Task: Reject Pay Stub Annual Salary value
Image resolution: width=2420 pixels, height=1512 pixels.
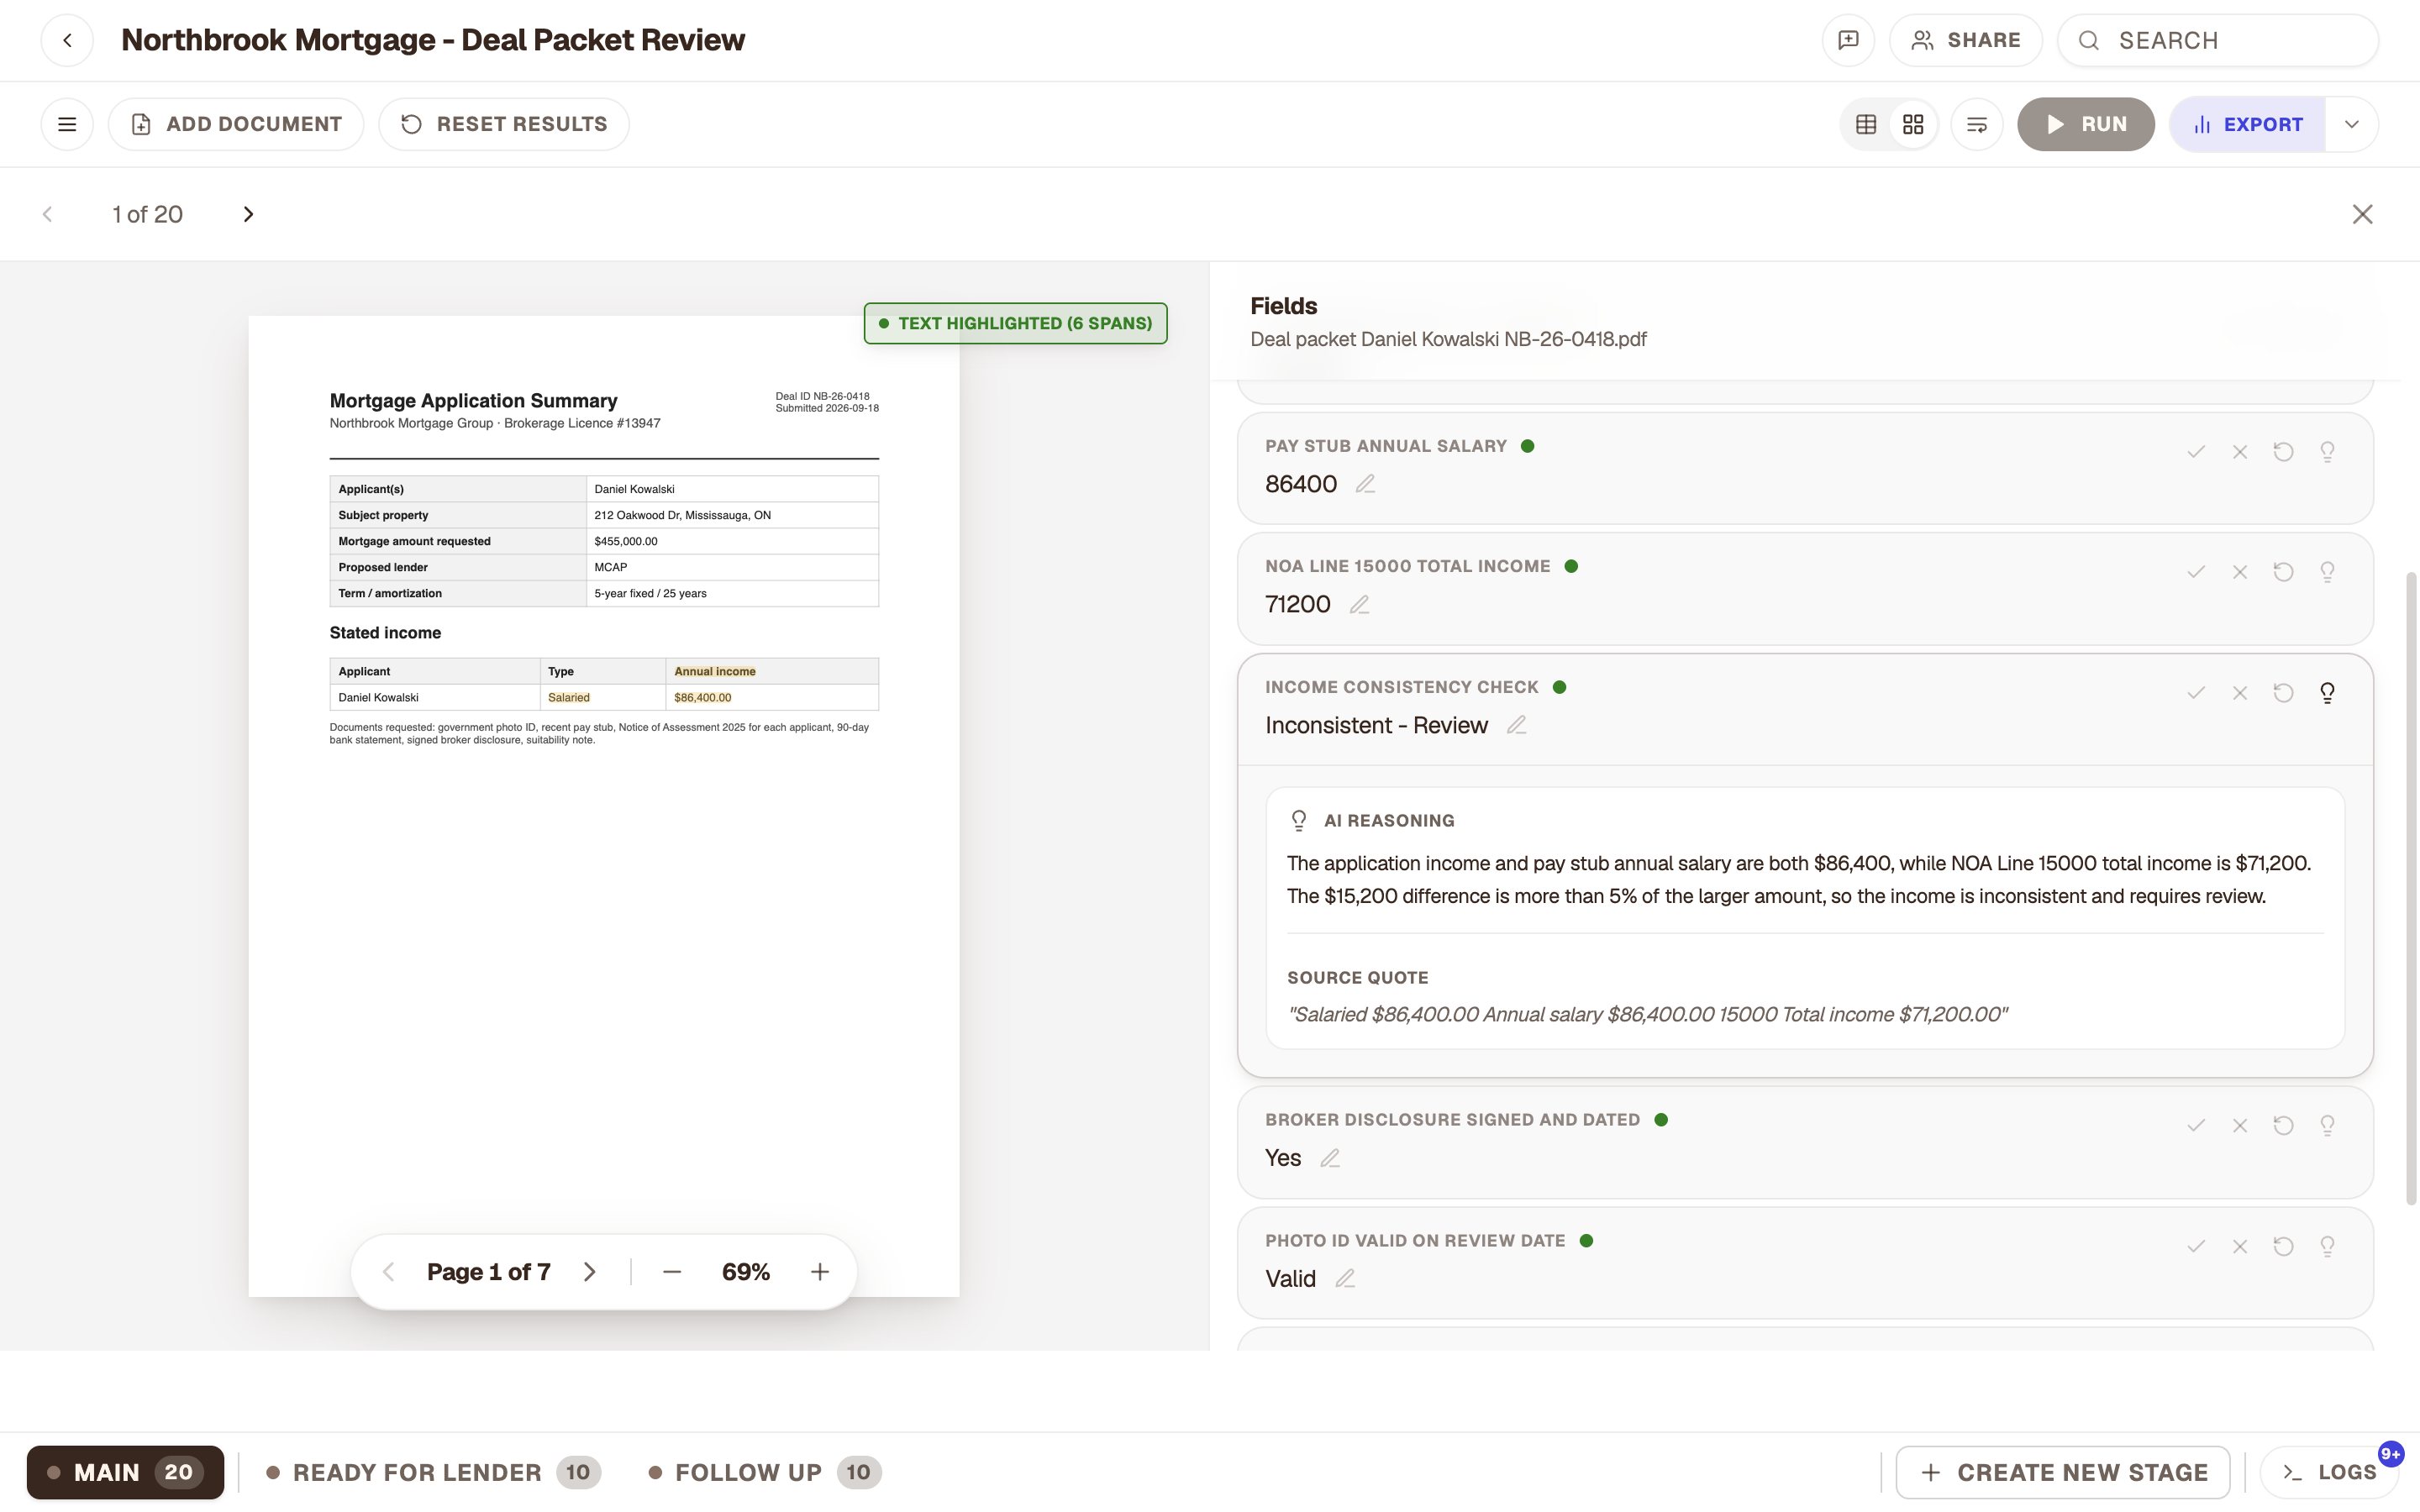Action: (x=2240, y=452)
